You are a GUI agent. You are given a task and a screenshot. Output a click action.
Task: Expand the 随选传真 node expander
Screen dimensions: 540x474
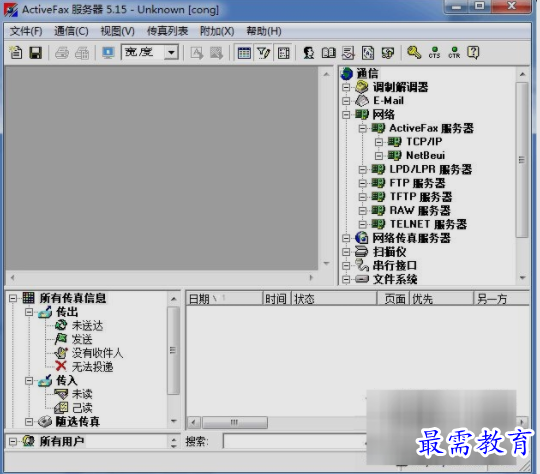click(29, 422)
